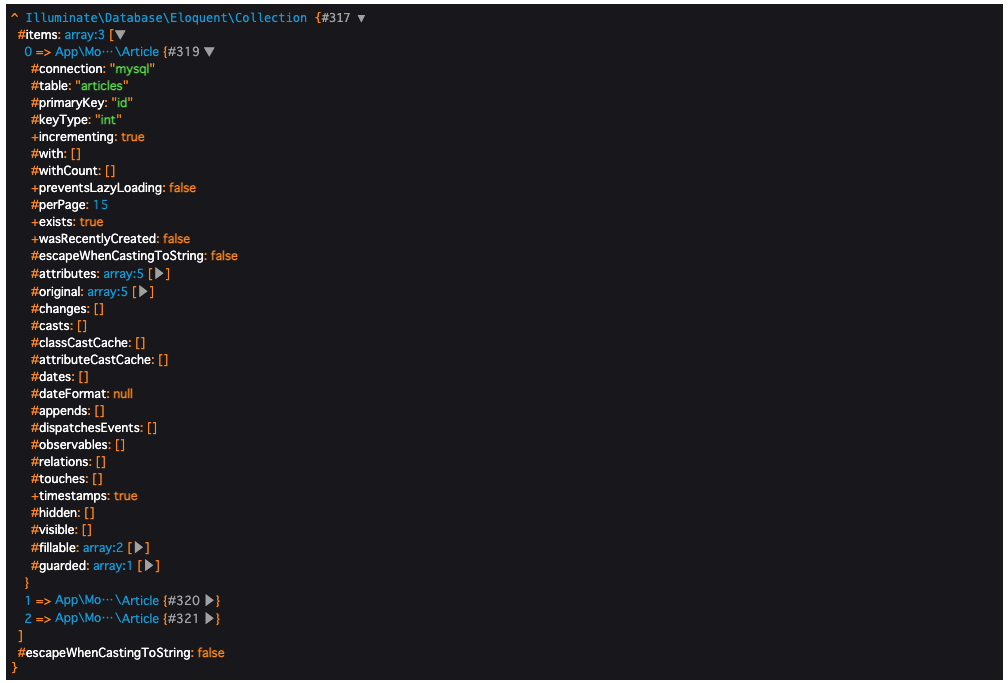This screenshot has height=683, width=1008.
Task: Collapse the Article #319 object
Action: point(209,51)
